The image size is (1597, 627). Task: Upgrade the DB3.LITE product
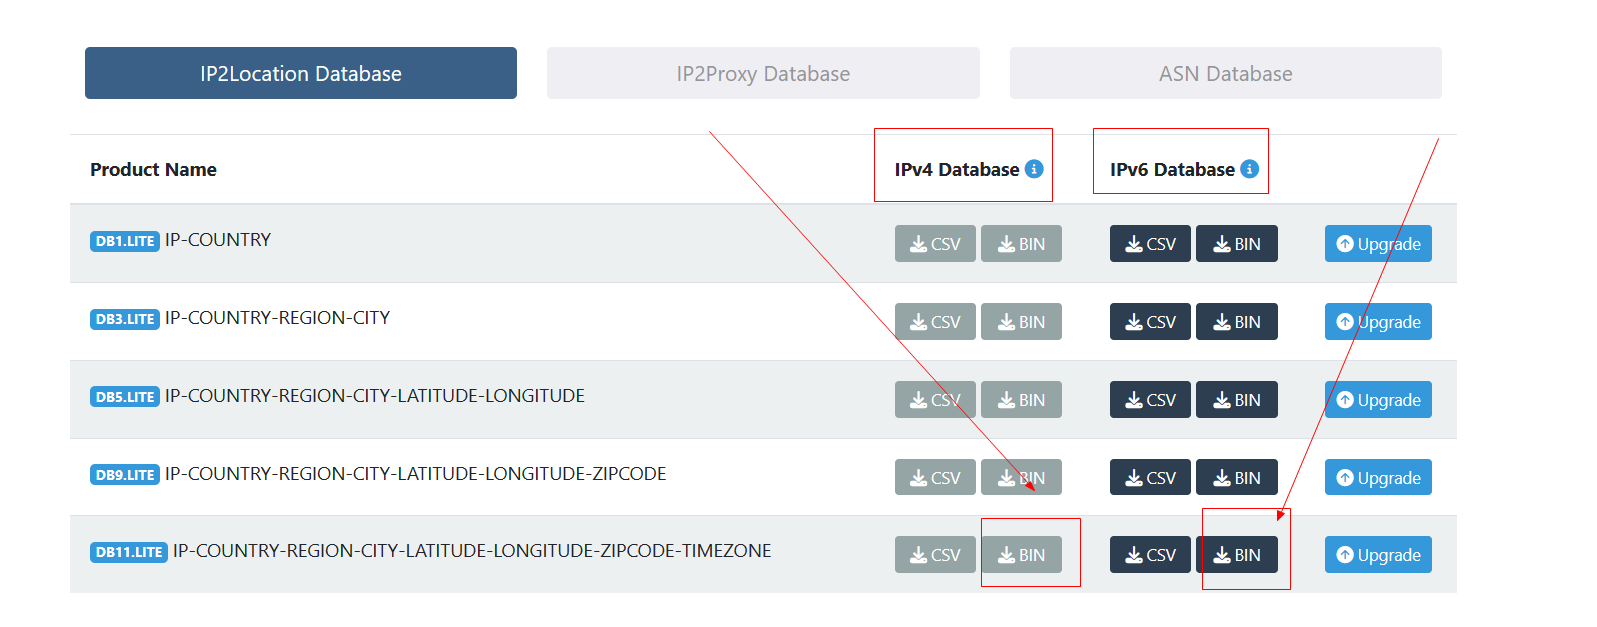(x=1378, y=322)
